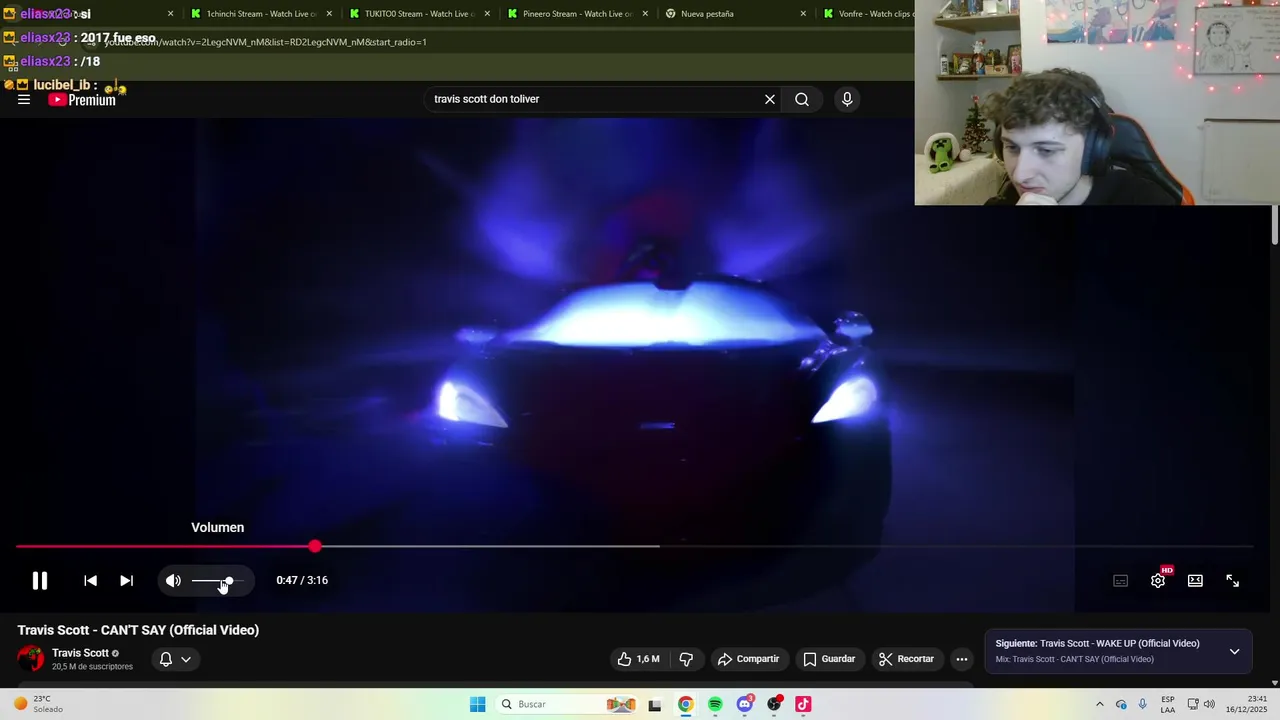This screenshot has width=1280, height=720.
Task: Click the red progress bar scrubber
Action: [x=315, y=546]
